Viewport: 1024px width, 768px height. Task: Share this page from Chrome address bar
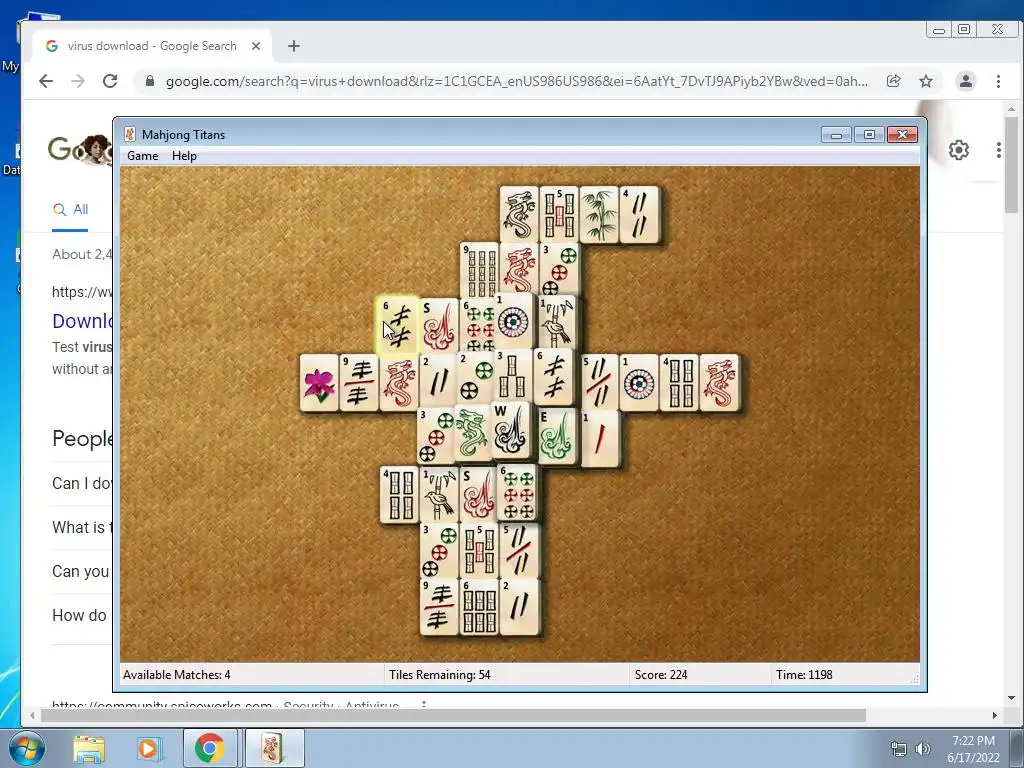pyautogui.click(x=893, y=81)
